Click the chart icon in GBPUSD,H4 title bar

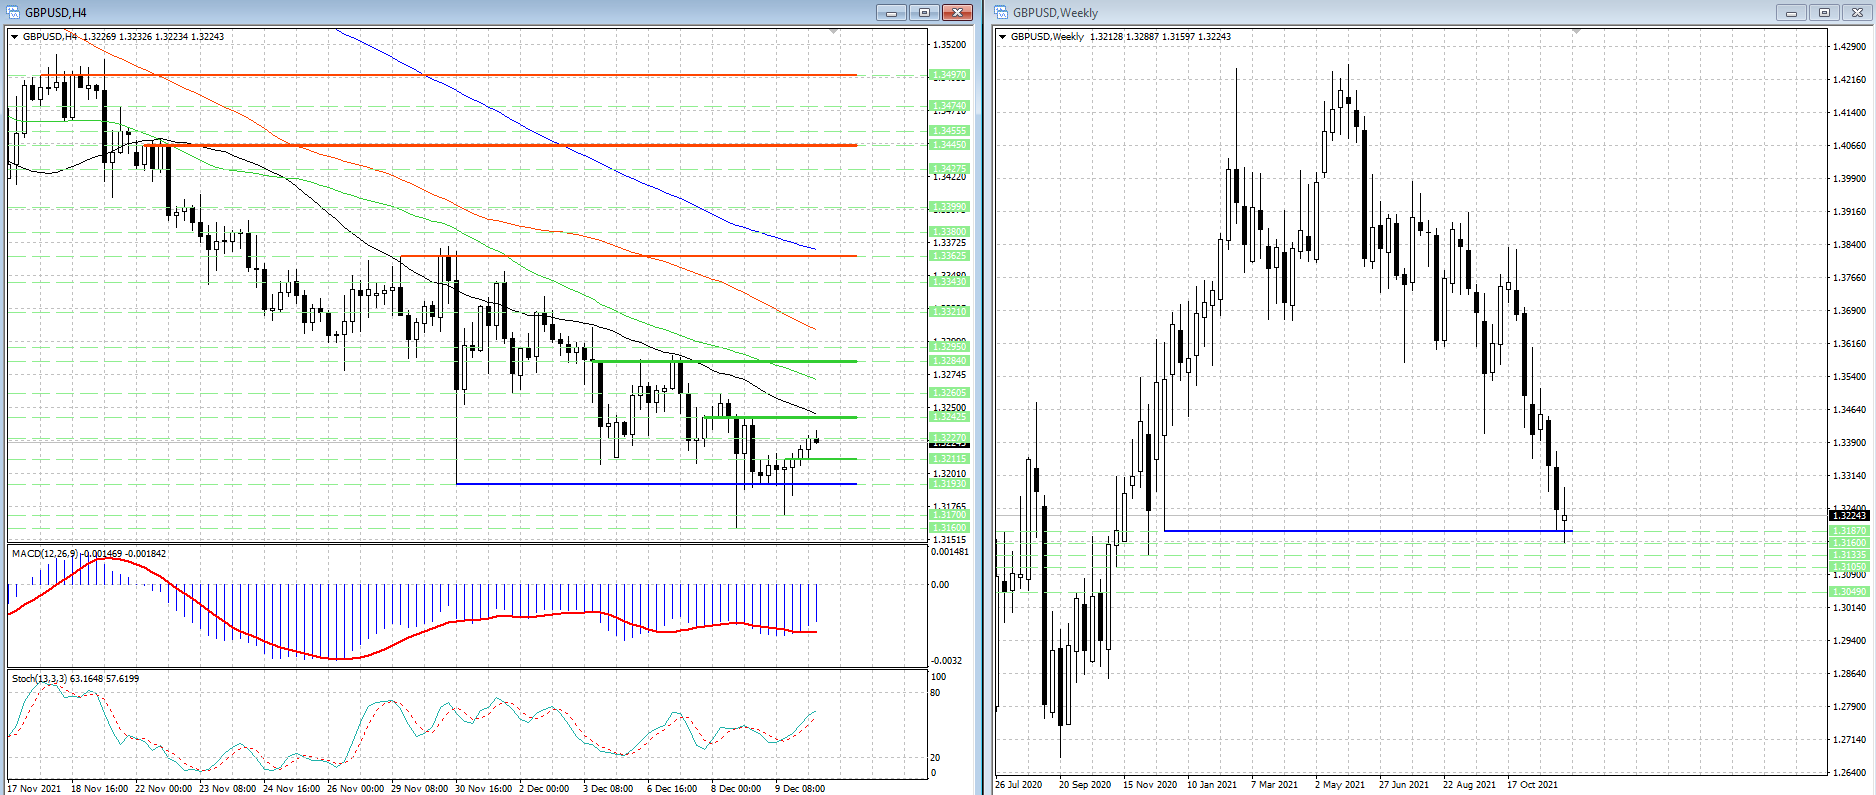pos(13,12)
